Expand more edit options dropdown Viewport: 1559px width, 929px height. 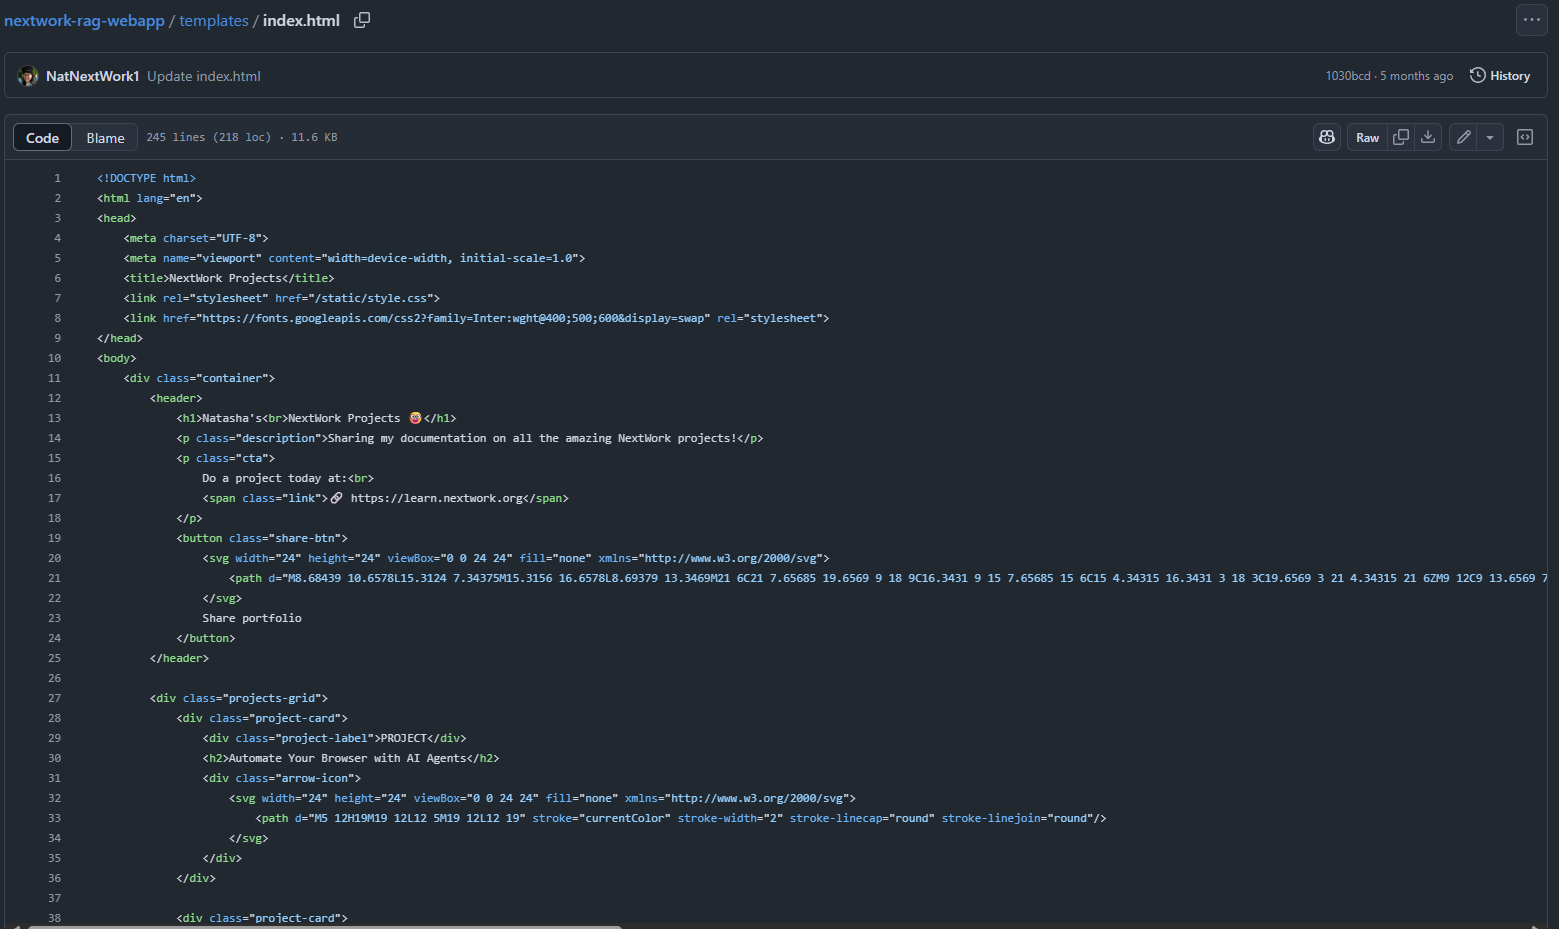[1490, 138]
